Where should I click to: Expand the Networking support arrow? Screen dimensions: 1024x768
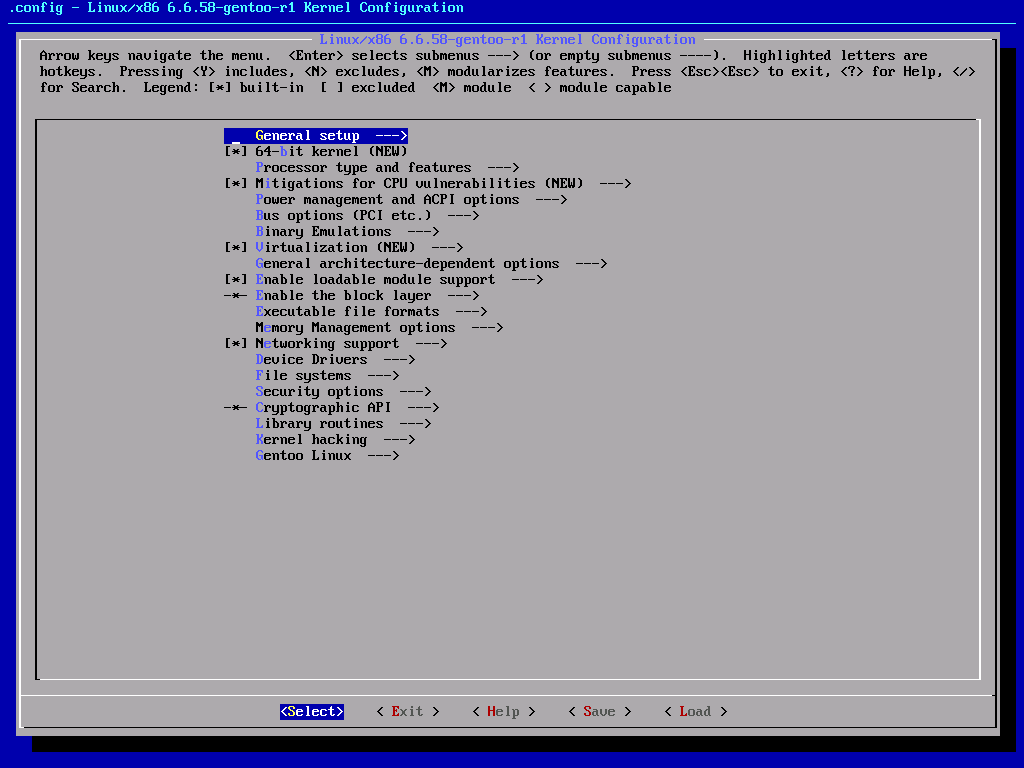(431, 344)
